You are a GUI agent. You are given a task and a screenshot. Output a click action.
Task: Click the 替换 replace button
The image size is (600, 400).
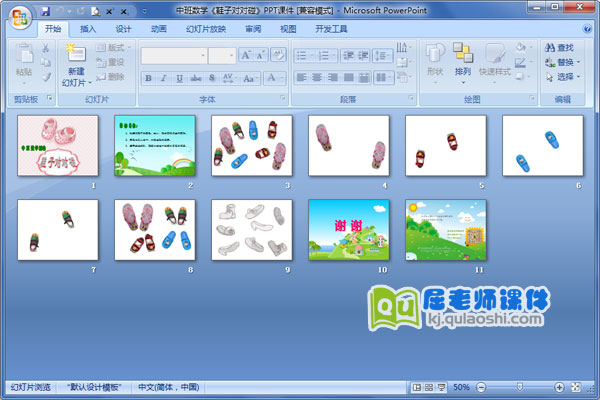coord(562,62)
